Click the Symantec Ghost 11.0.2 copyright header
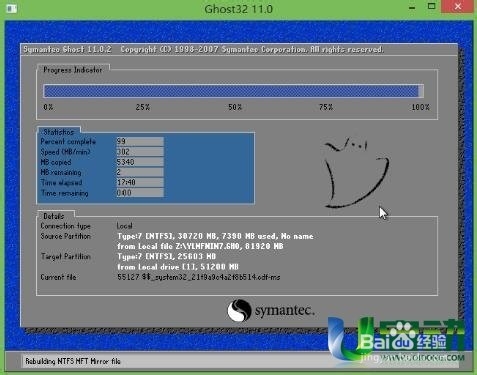This screenshot has width=477, height=375. click(x=203, y=50)
